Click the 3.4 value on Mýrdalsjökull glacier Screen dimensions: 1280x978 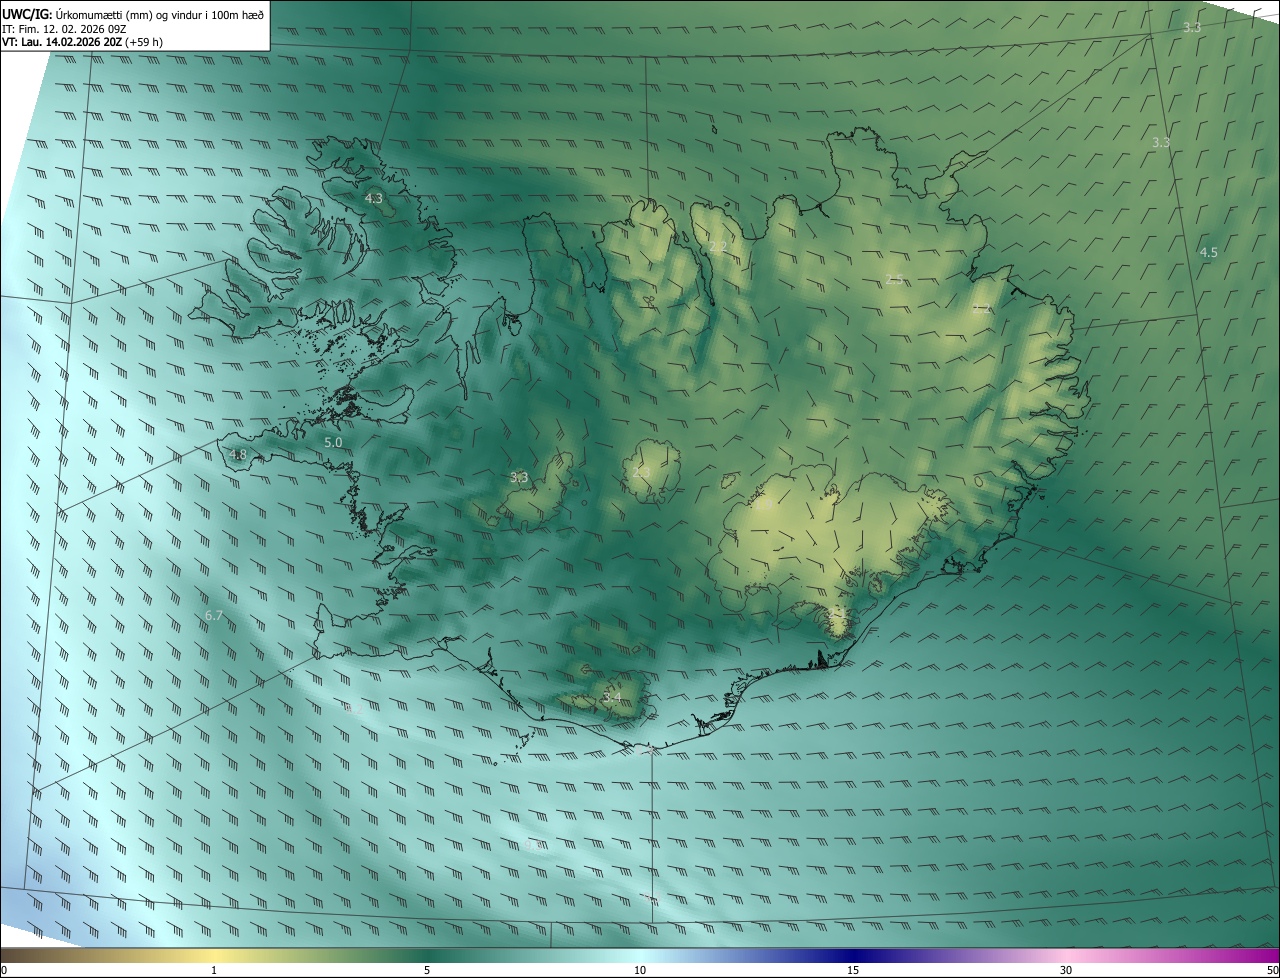click(x=612, y=697)
